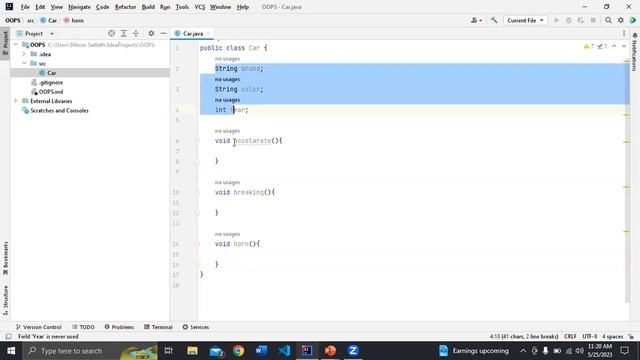The image size is (640, 360).
Task: Click OOPS in the breadcrumb navigation bar
Action: tap(13, 20)
